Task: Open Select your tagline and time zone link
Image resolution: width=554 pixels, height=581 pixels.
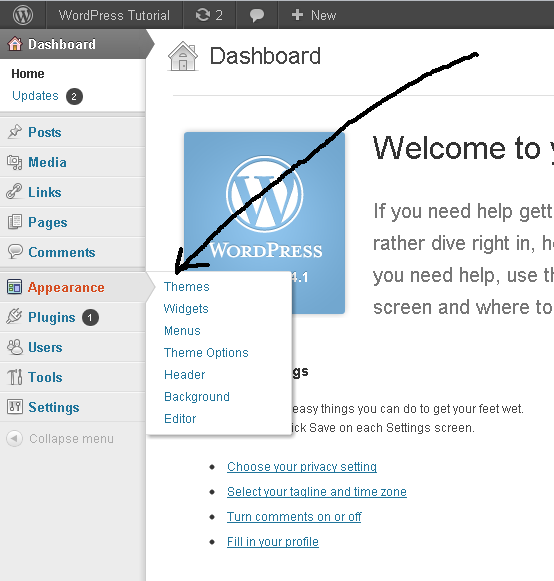Action: [x=317, y=492]
